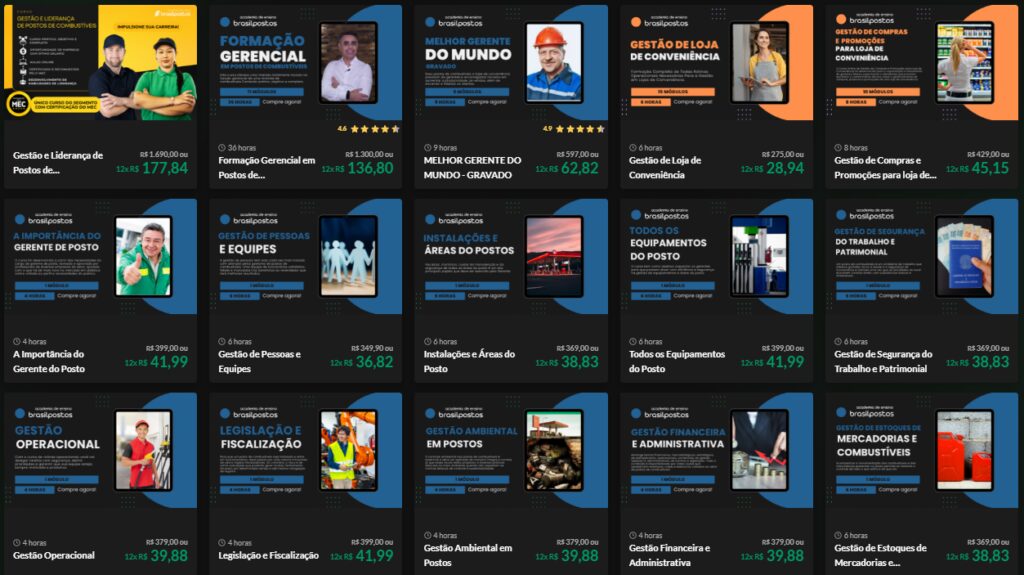Open the Instalações e Áreas do Postos thumbnail

click(x=511, y=256)
